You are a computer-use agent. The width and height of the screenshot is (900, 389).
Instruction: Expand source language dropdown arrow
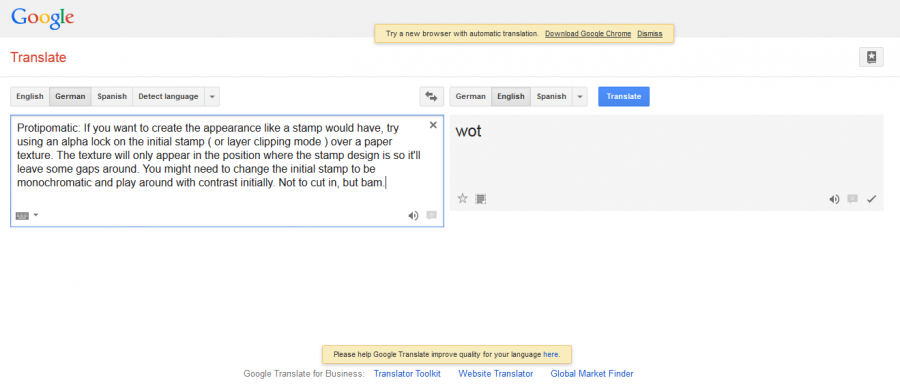point(212,96)
